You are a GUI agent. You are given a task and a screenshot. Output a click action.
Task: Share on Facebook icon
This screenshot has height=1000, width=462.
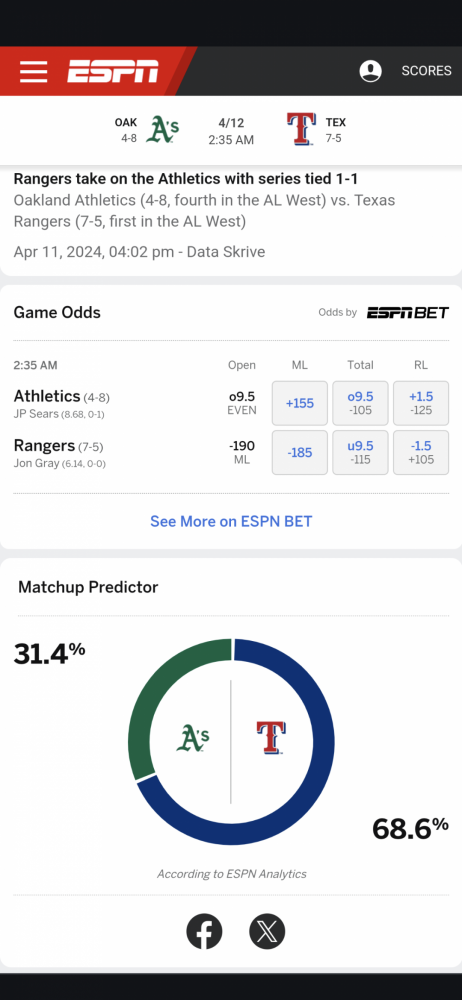(204, 932)
